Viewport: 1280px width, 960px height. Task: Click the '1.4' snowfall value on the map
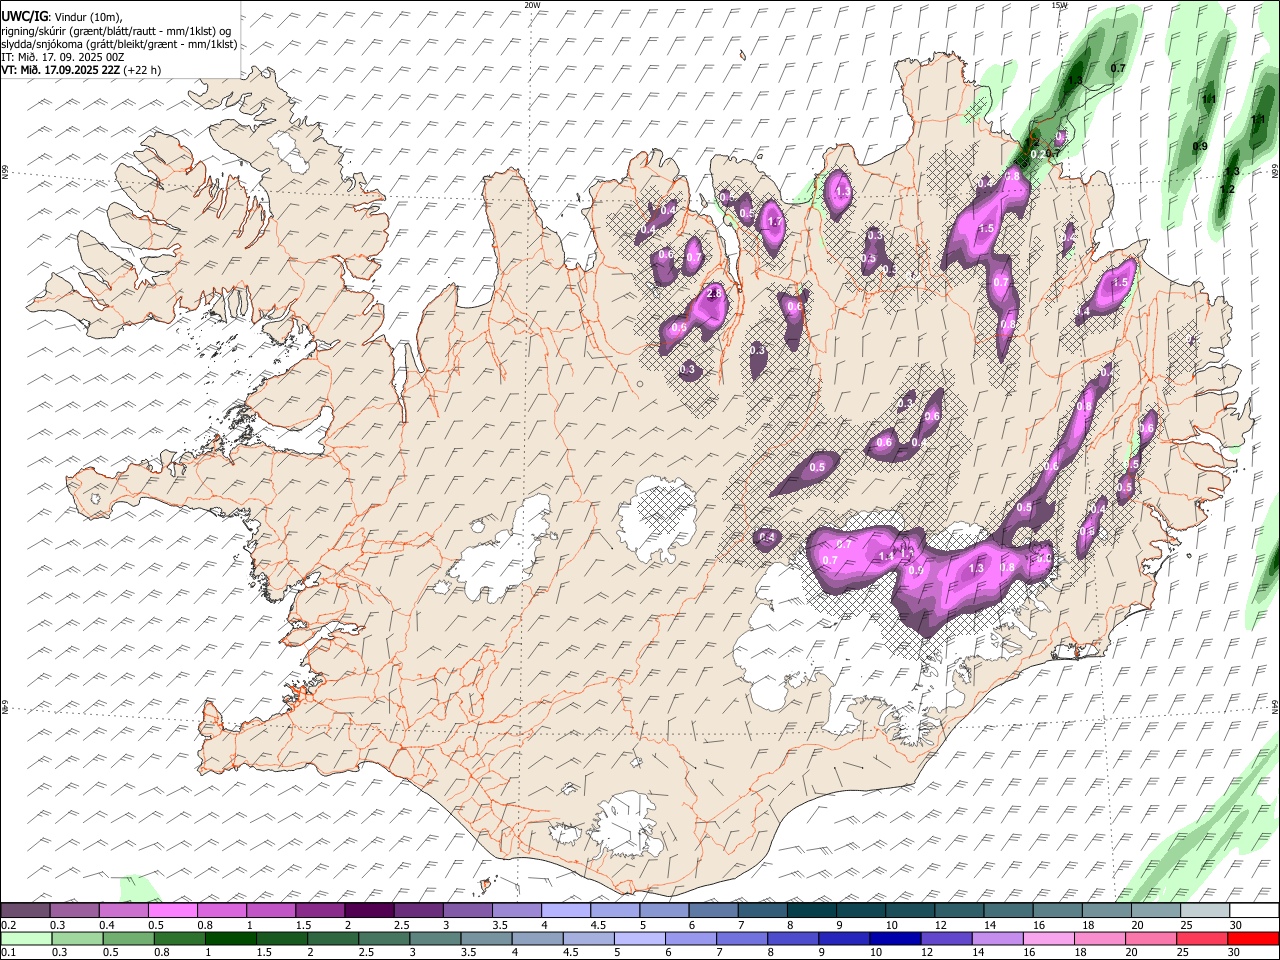885,557
